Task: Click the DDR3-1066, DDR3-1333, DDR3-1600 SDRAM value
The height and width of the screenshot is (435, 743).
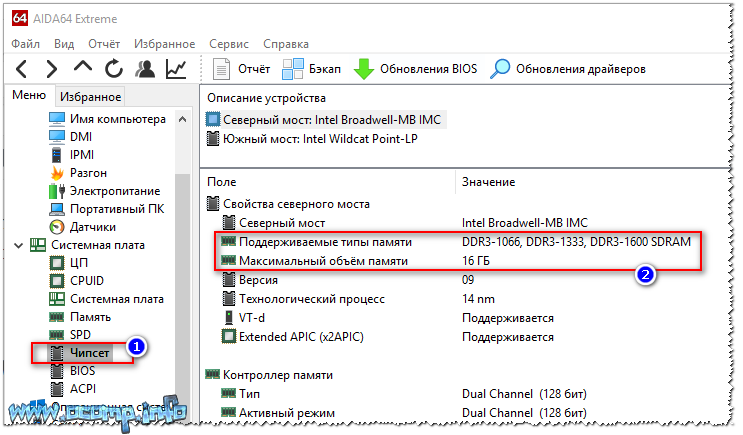Action: point(576,242)
